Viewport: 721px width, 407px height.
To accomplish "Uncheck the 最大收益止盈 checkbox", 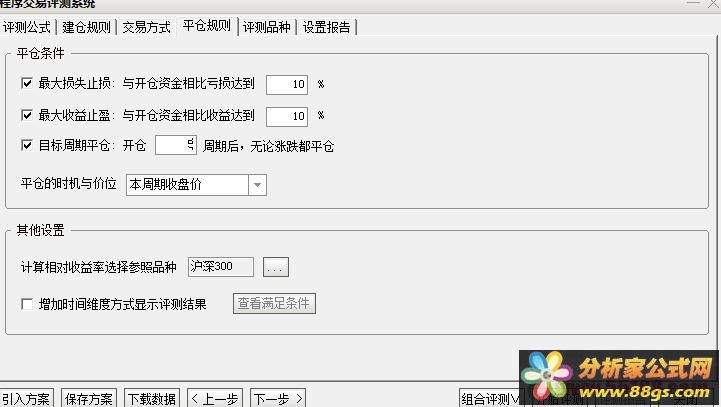I will tap(27, 115).
